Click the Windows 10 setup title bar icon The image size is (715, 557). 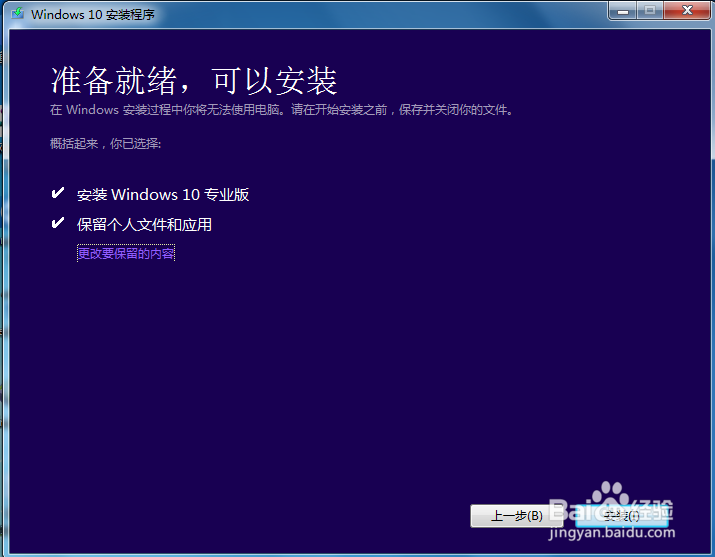pyautogui.click(x=17, y=13)
